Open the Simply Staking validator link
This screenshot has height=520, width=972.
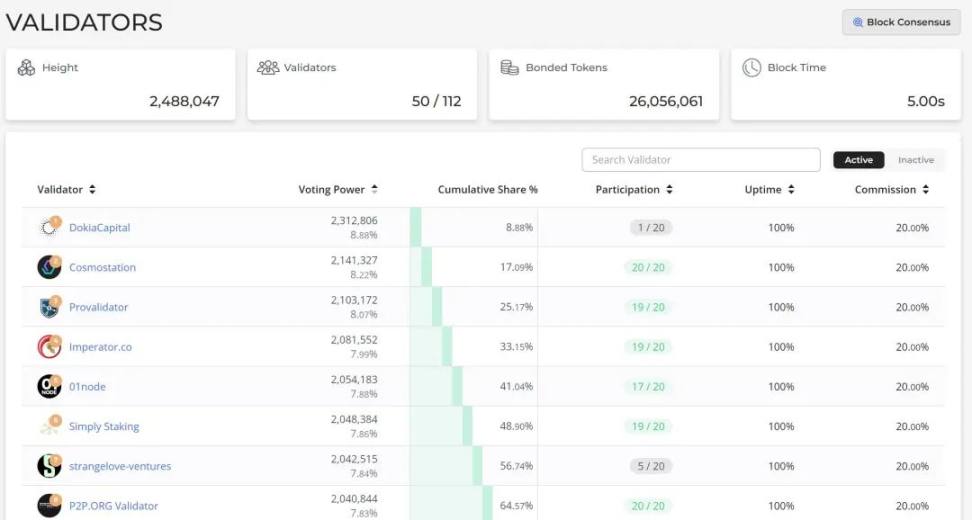click(104, 427)
